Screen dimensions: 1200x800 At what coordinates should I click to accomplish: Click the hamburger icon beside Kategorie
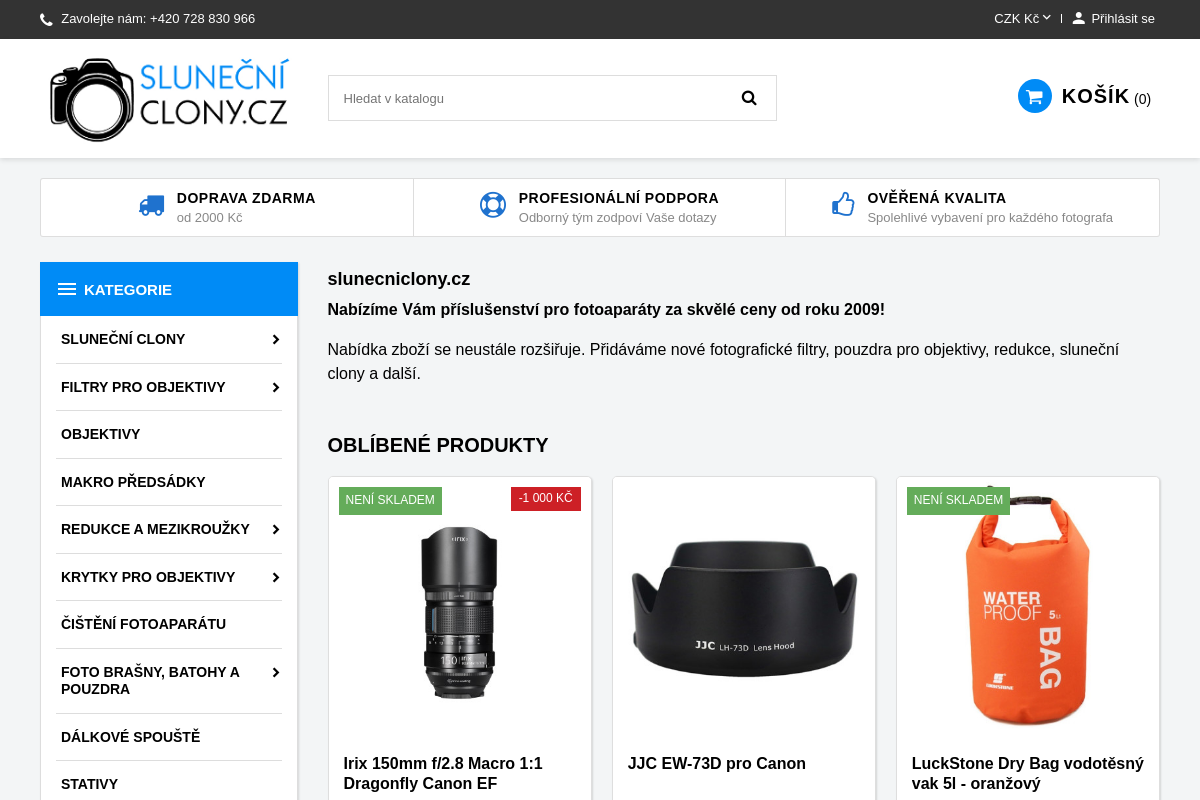67,289
